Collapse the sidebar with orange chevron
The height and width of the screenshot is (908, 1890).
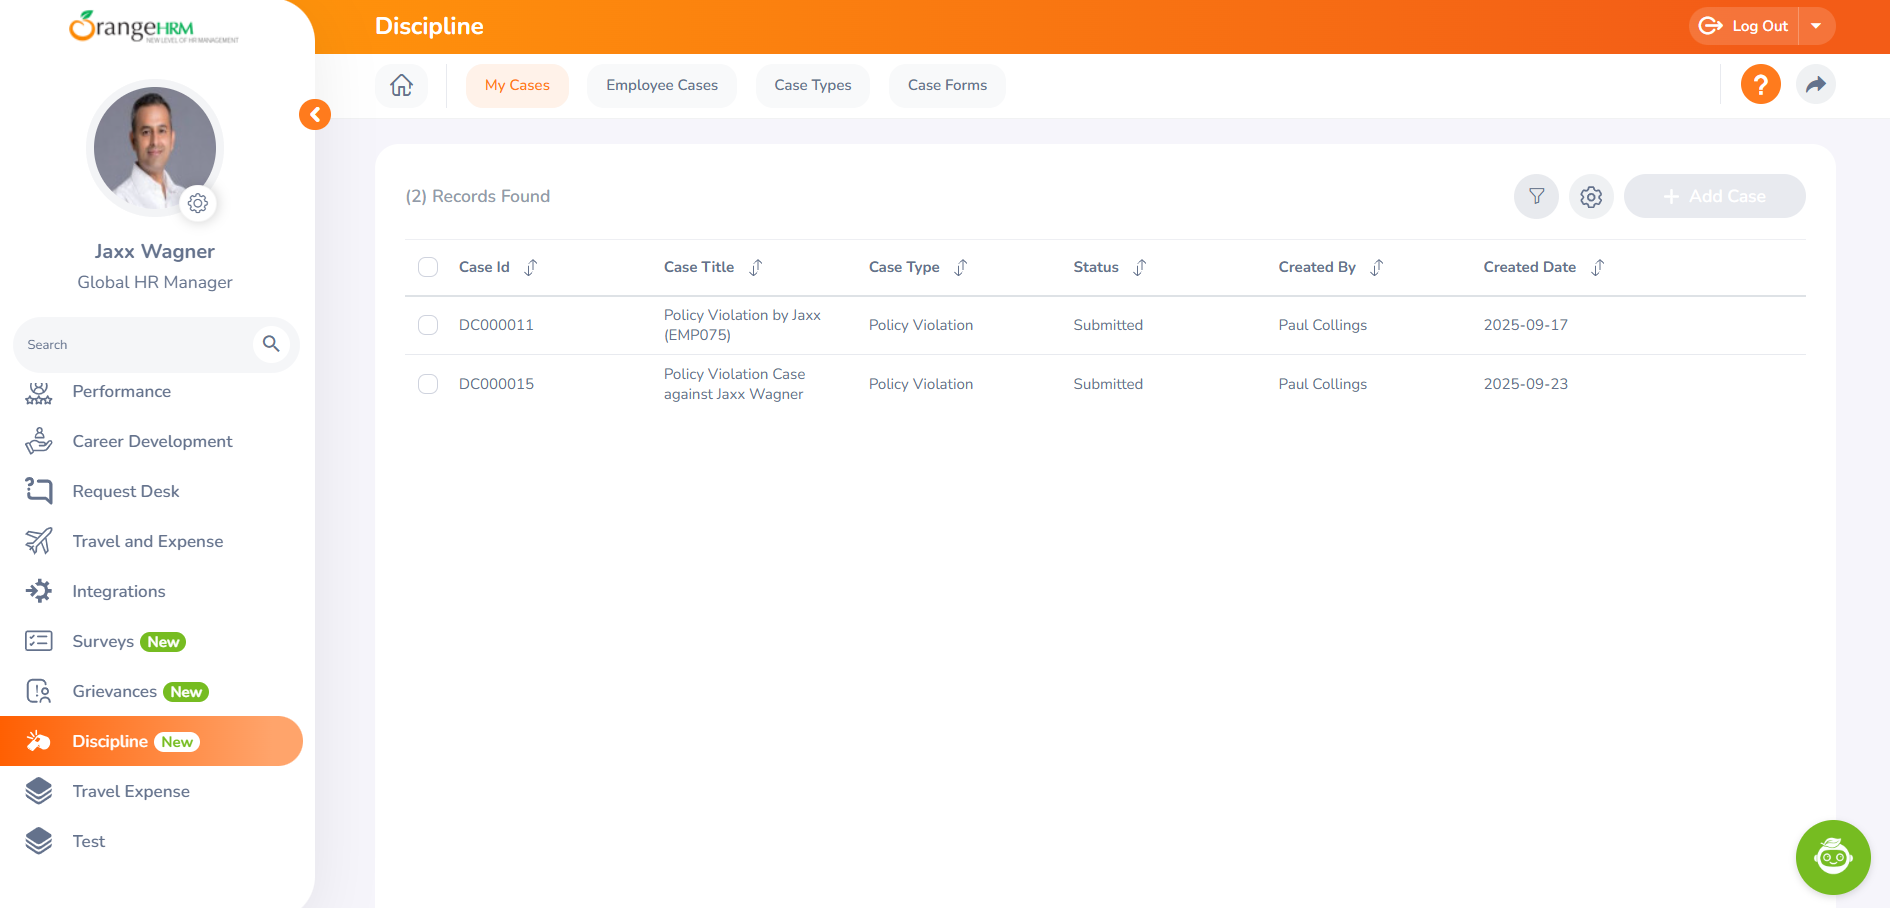tap(315, 114)
